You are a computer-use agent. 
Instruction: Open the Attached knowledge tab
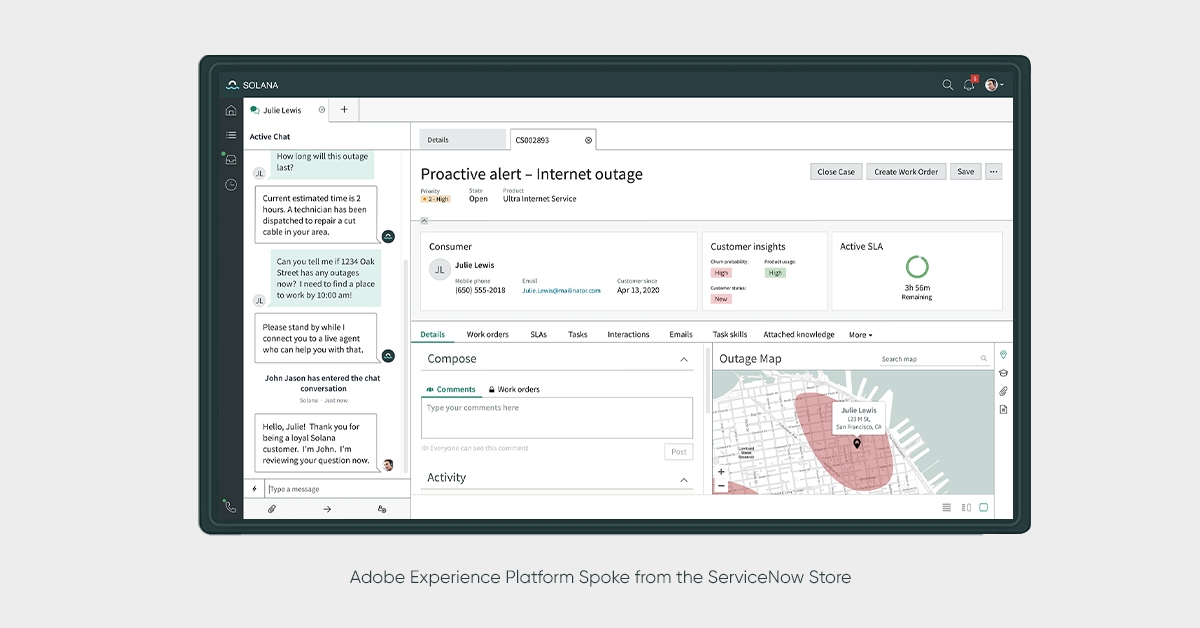coord(799,334)
